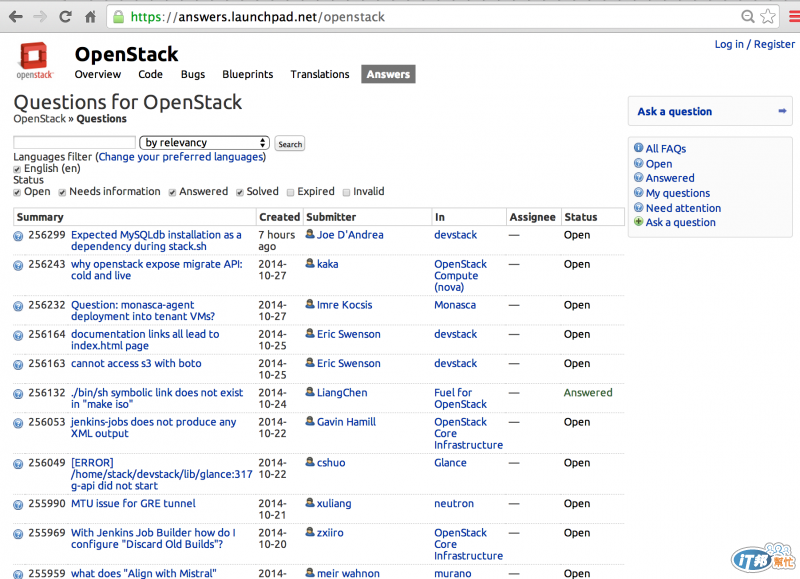Screen dimensions: 800x579
Task: Open submitter Eric Swenson on row 256164
Action: click(x=348, y=334)
